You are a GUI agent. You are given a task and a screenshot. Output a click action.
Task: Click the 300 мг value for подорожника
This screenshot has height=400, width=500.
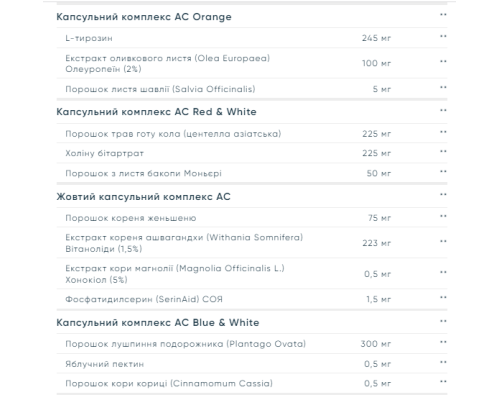point(376,344)
